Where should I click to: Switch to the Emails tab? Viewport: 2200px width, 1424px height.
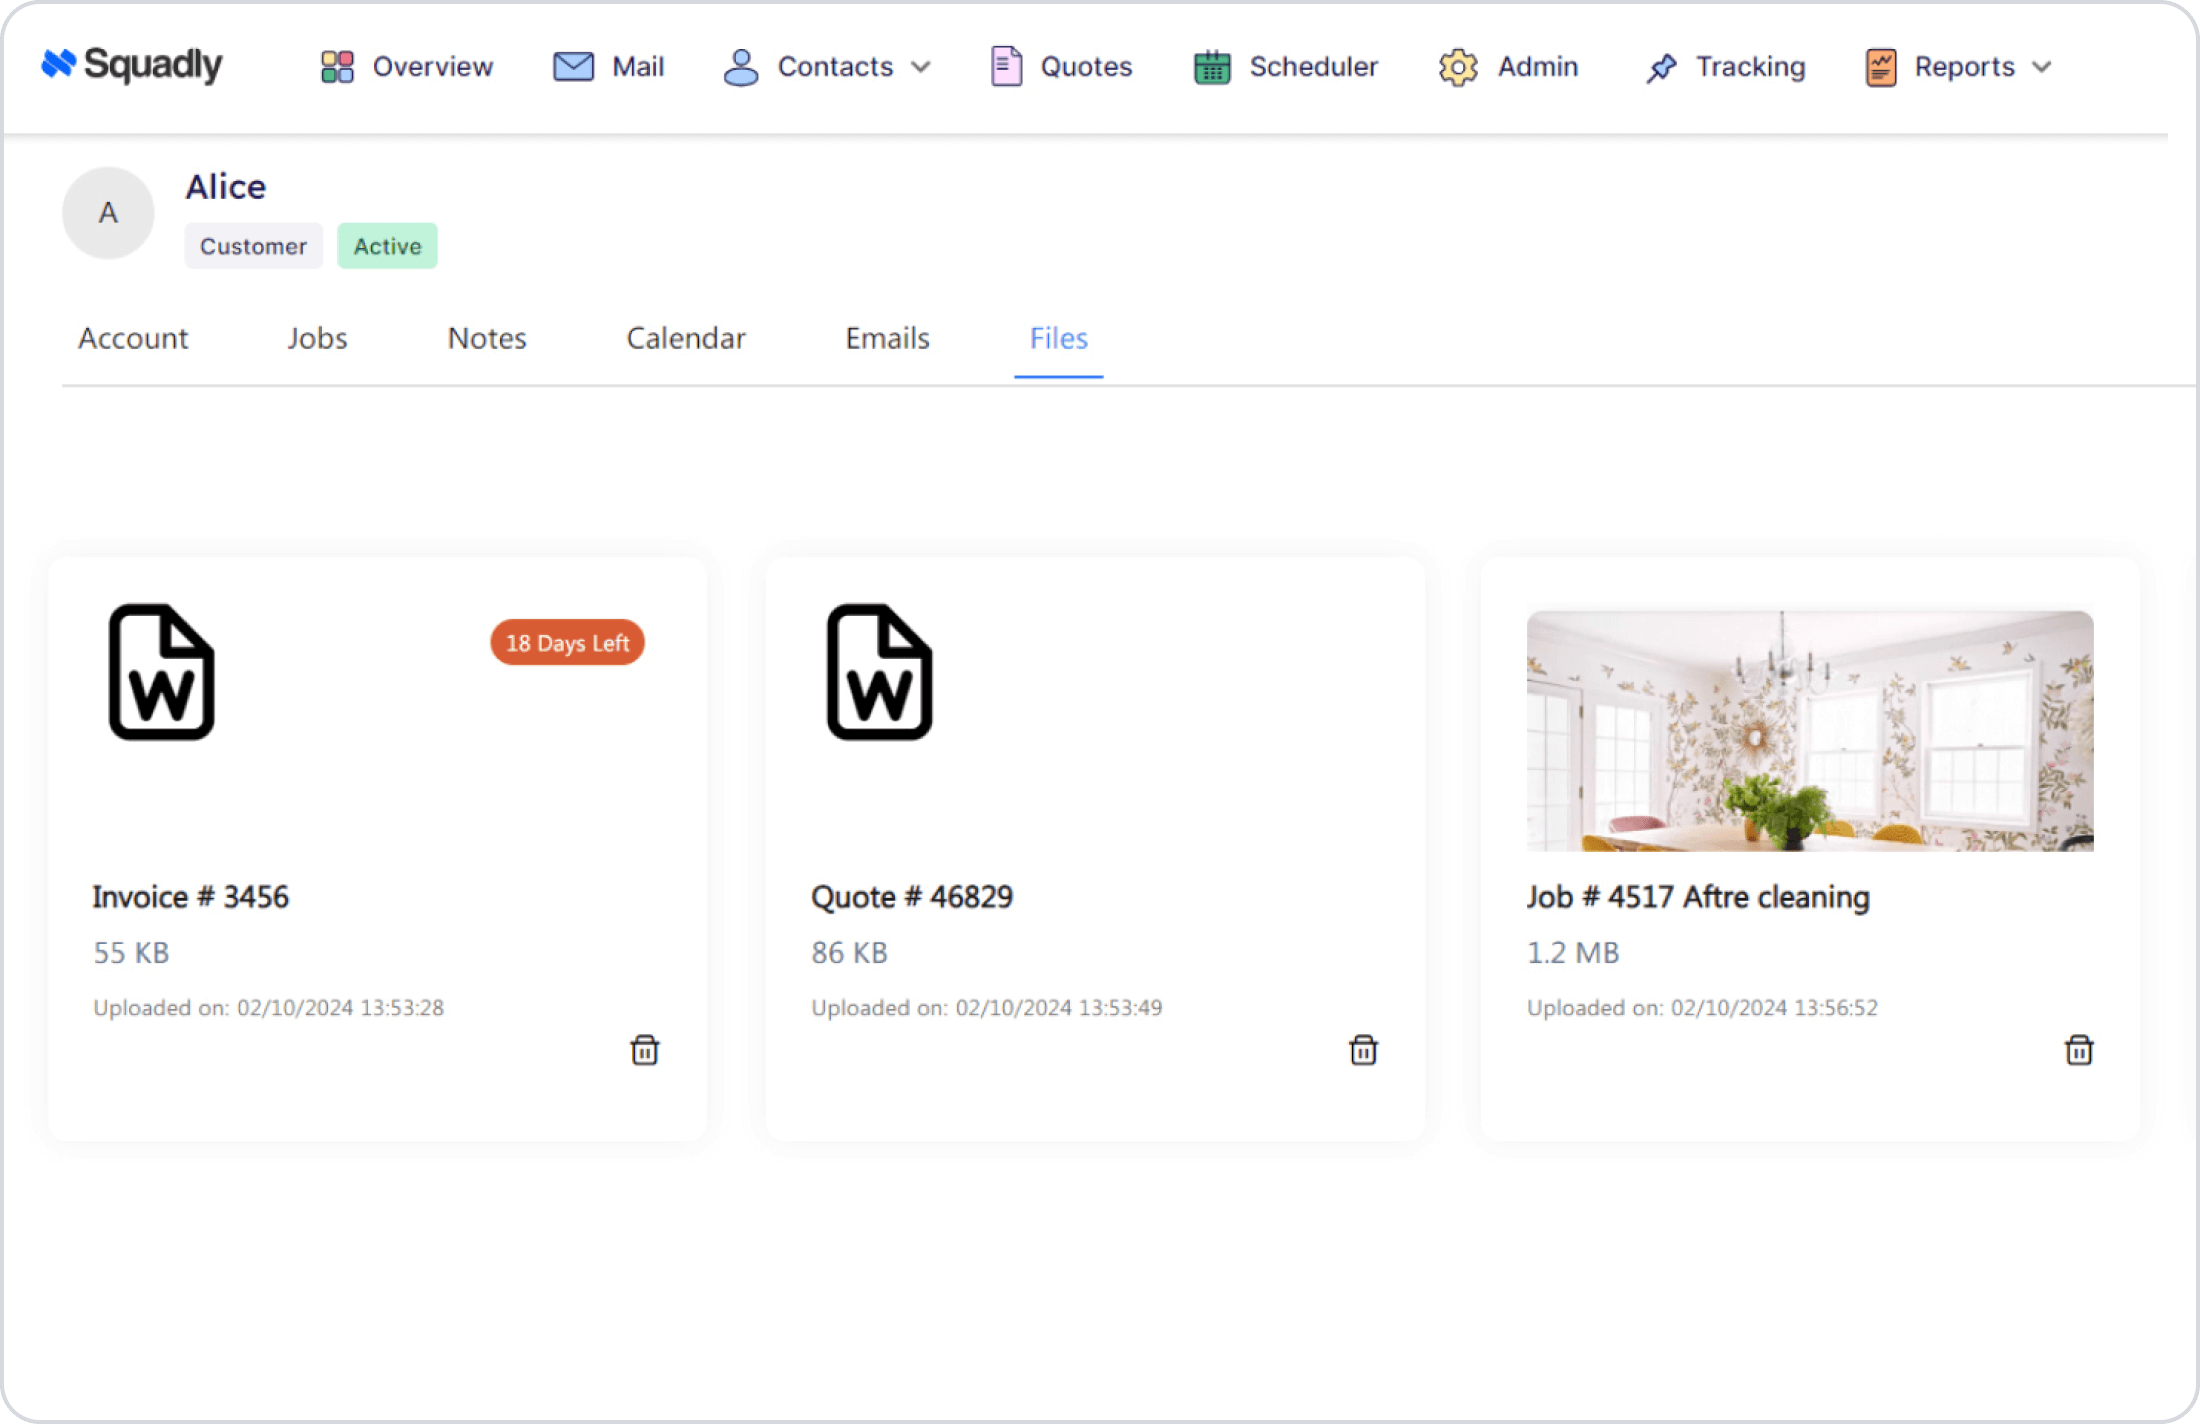pyautogui.click(x=887, y=338)
